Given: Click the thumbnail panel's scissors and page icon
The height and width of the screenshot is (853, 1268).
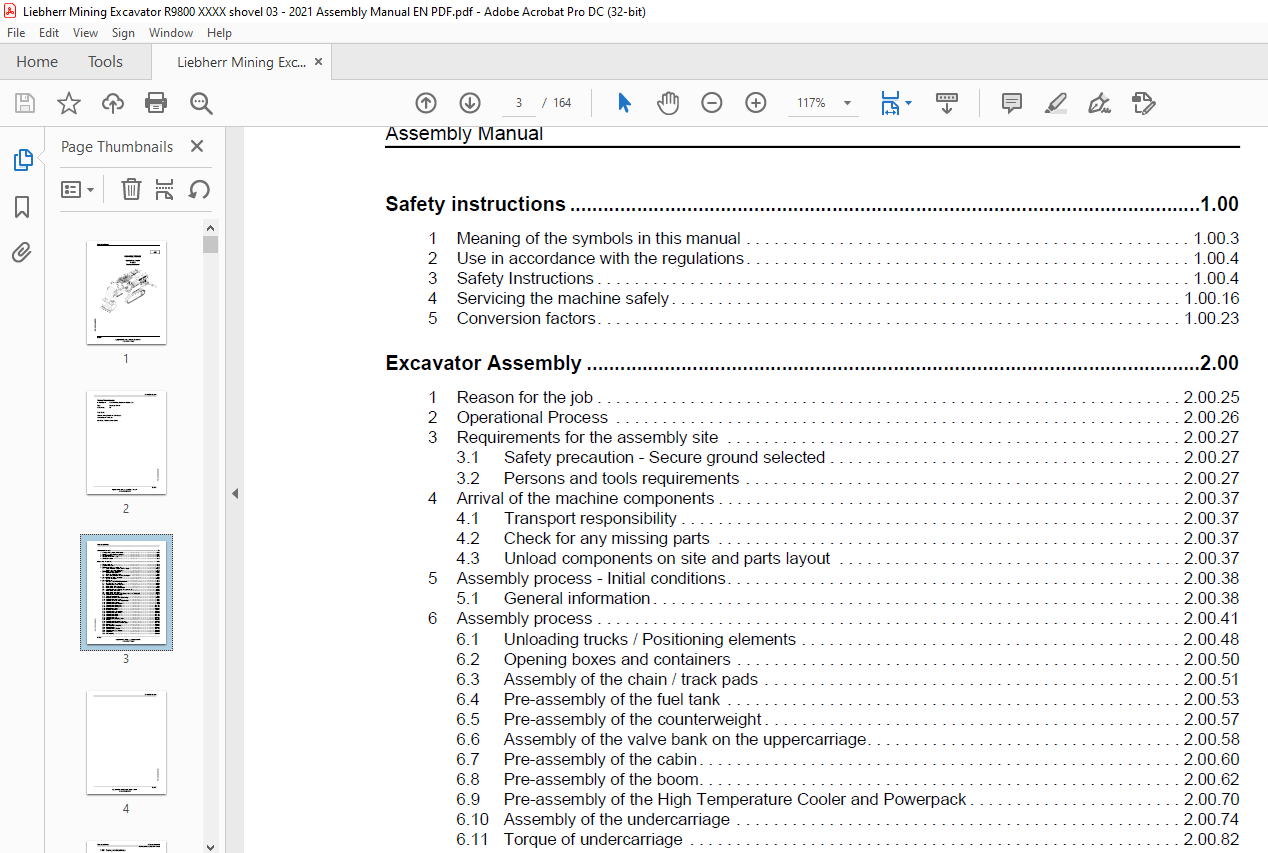Looking at the screenshot, I should pyautogui.click(x=165, y=189).
